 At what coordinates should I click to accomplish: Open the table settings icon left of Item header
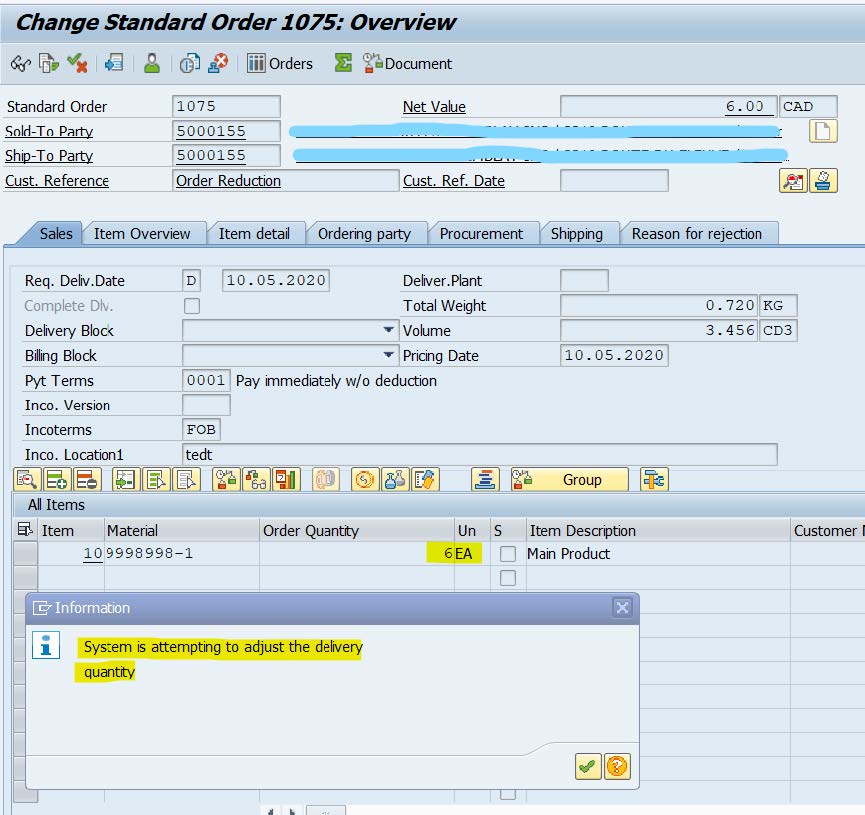24,531
